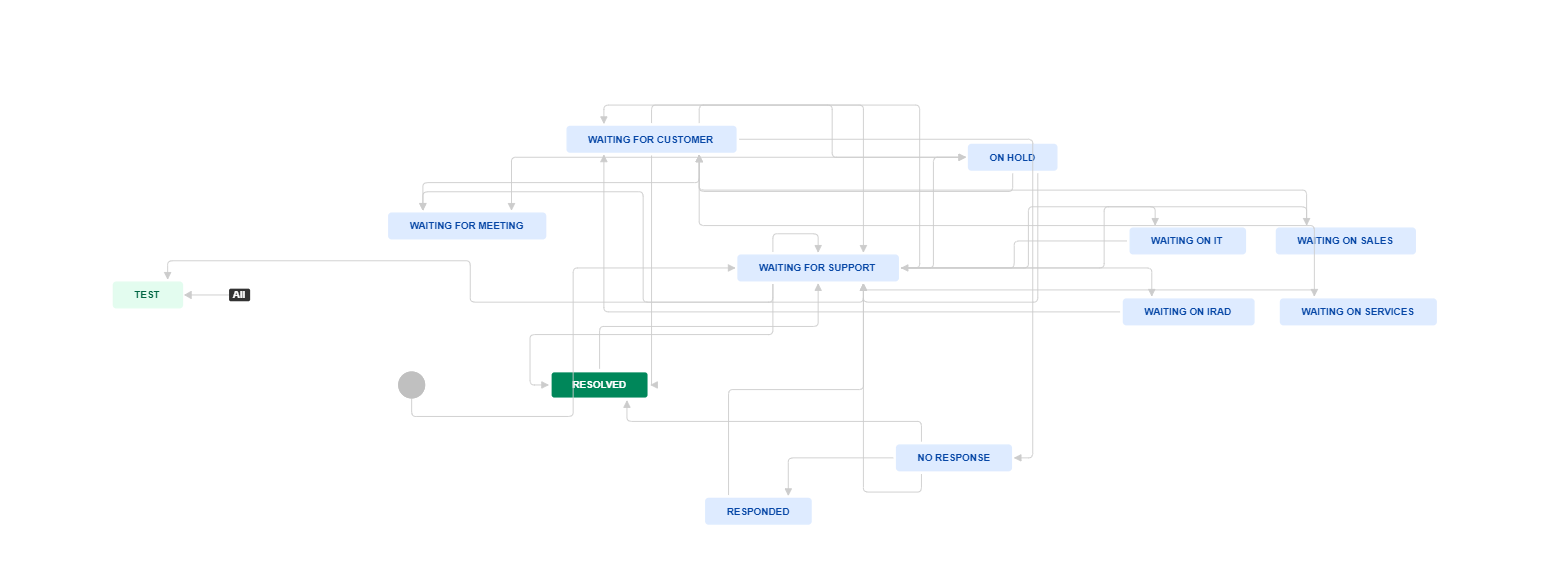Select the WAITING FOR CUSTOMER status node
1555x573 pixels.
(651, 140)
